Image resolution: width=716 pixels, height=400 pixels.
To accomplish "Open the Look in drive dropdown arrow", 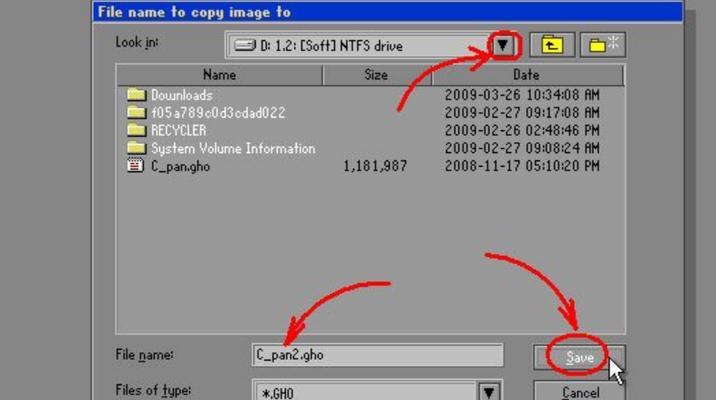I will coord(503,45).
